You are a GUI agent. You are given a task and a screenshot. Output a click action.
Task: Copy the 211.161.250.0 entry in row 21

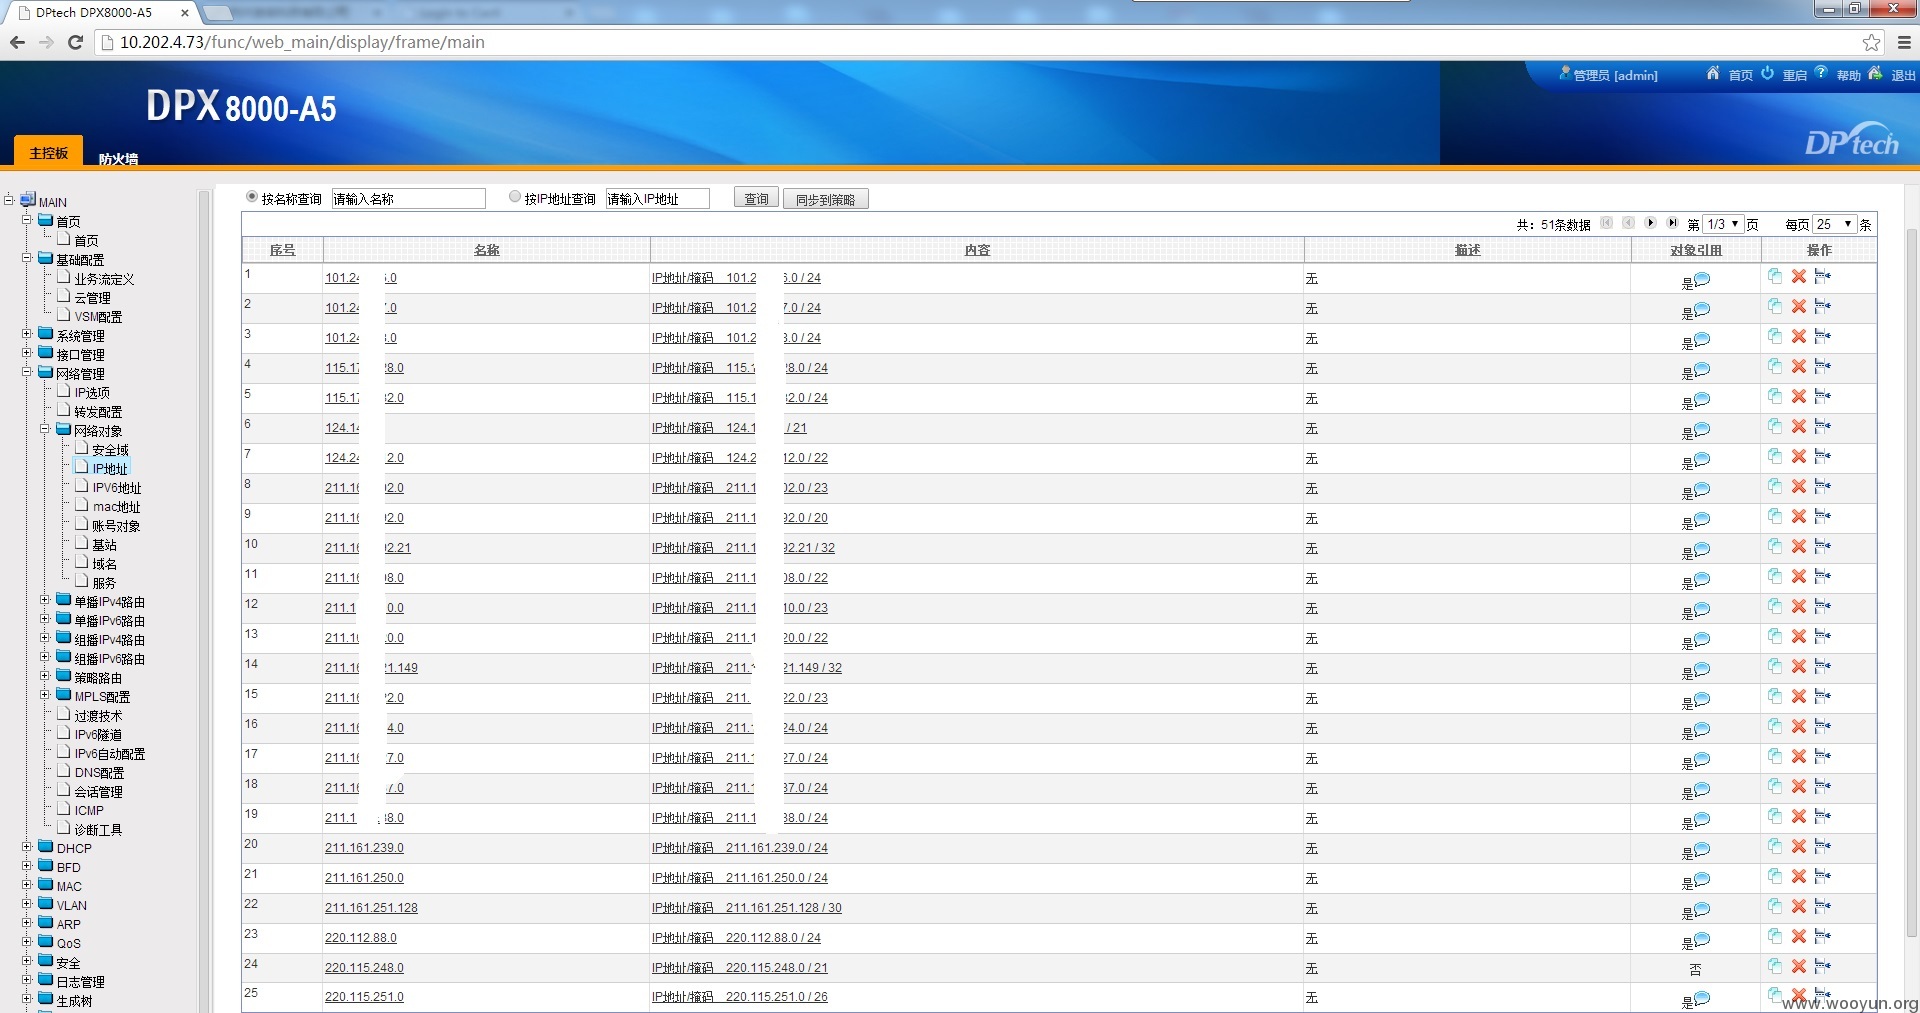[1775, 877]
